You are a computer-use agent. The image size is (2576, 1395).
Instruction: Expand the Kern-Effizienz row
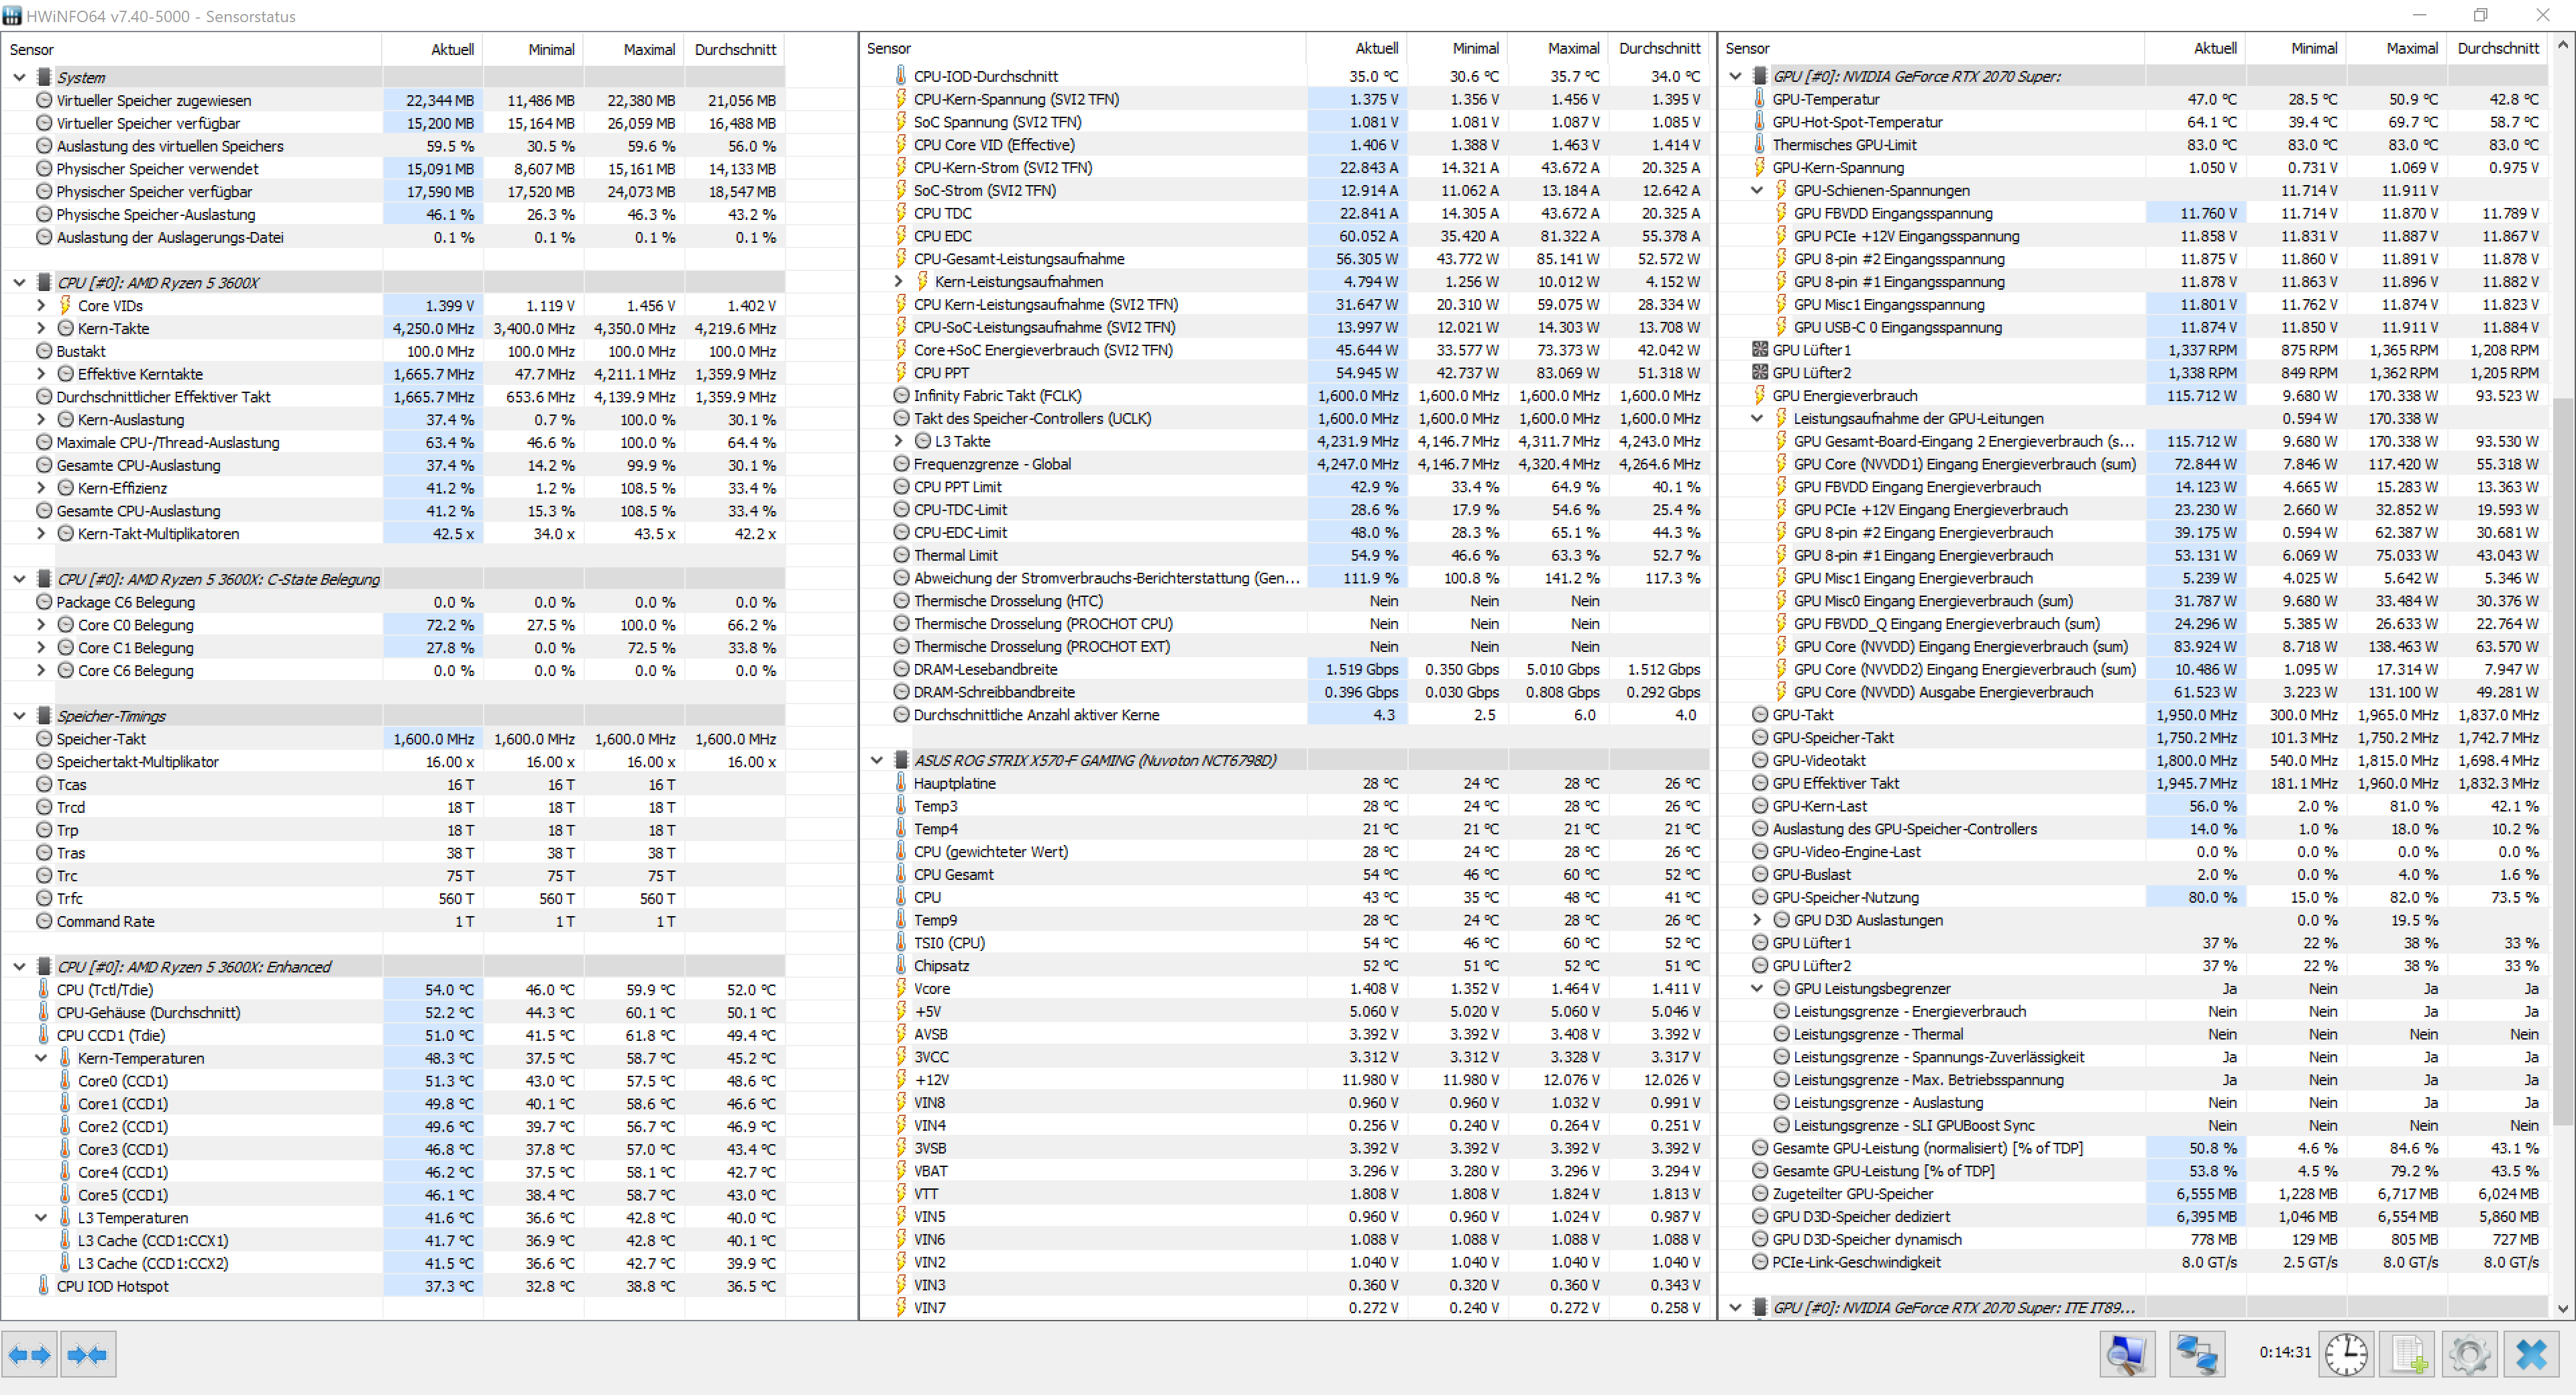[41, 488]
